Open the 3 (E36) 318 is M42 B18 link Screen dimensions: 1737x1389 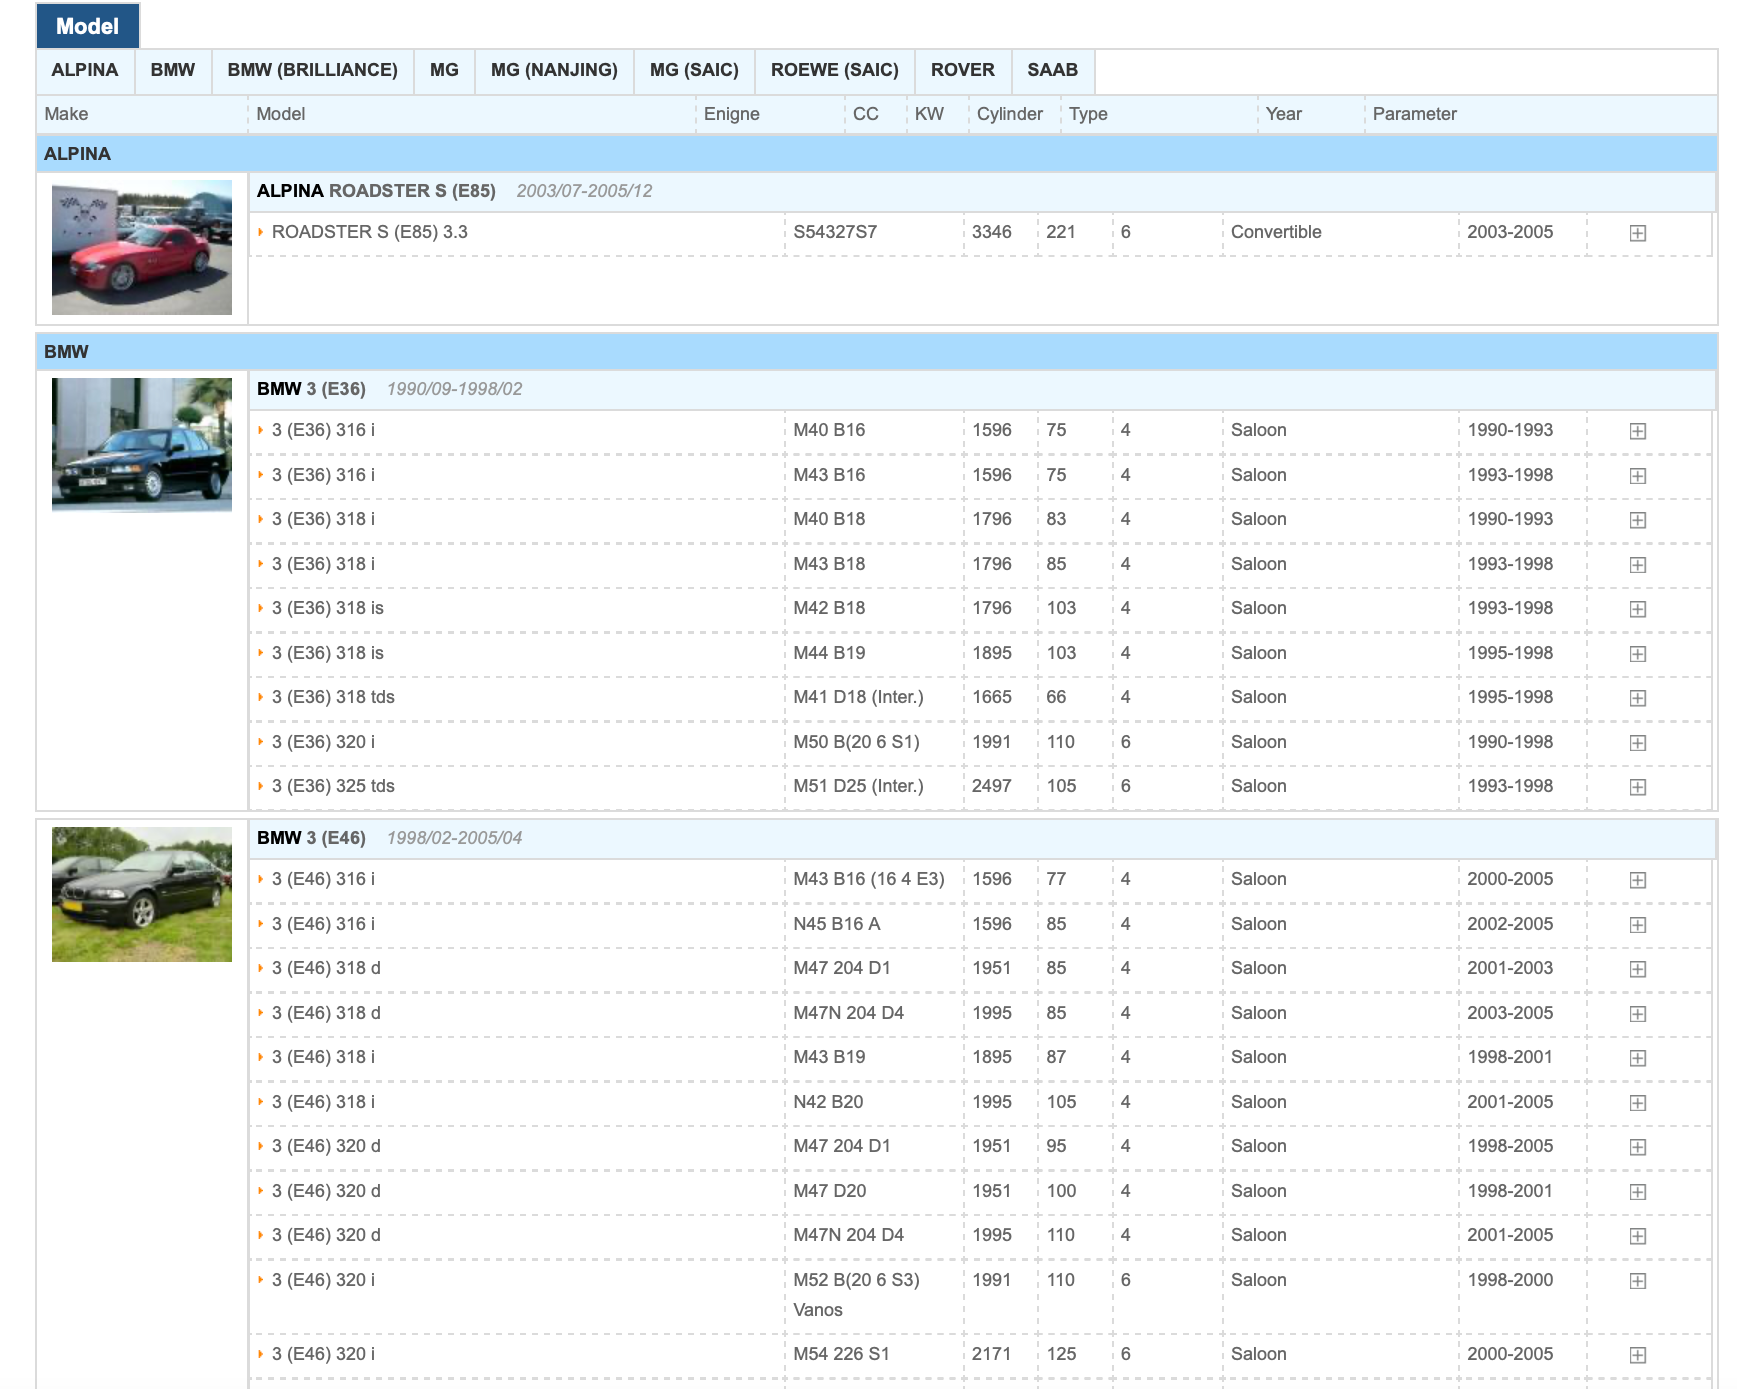coord(327,608)
